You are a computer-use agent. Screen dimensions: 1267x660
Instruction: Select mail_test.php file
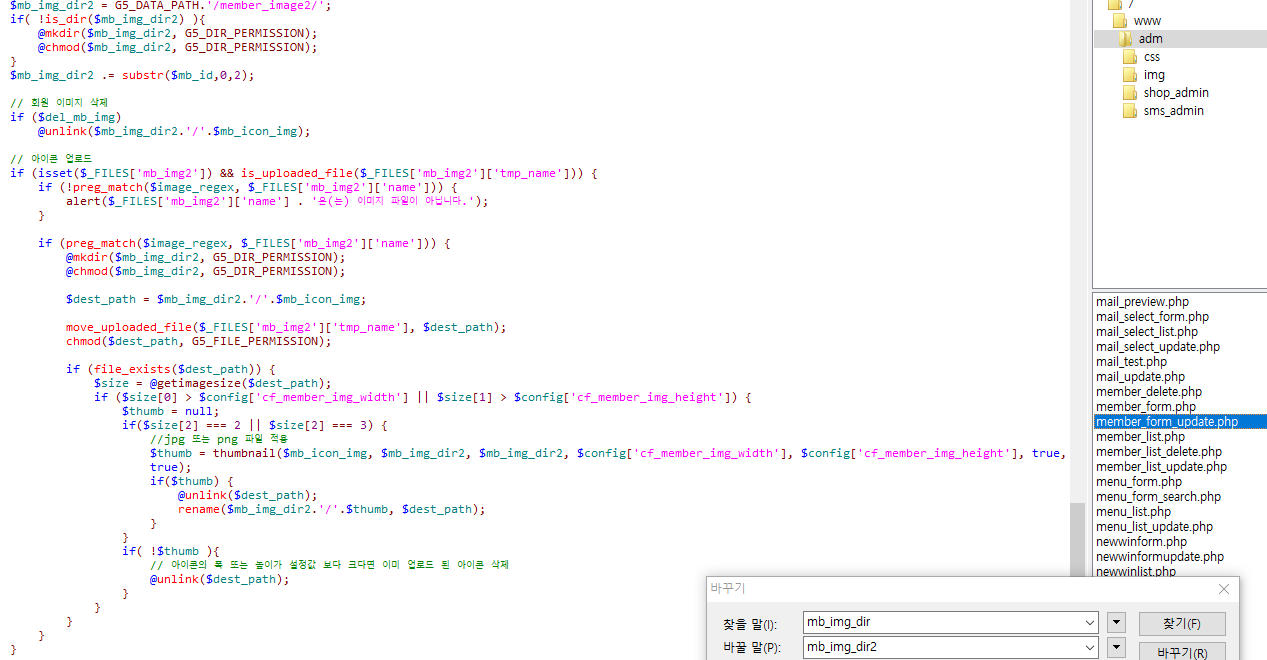(1131, 362)
